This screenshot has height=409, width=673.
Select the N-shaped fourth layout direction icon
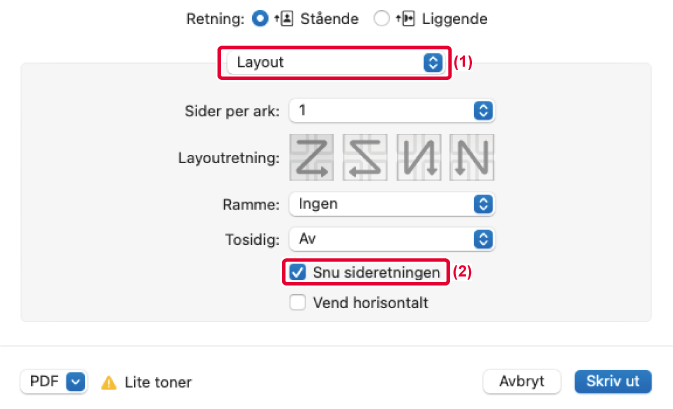click(473, 158)
